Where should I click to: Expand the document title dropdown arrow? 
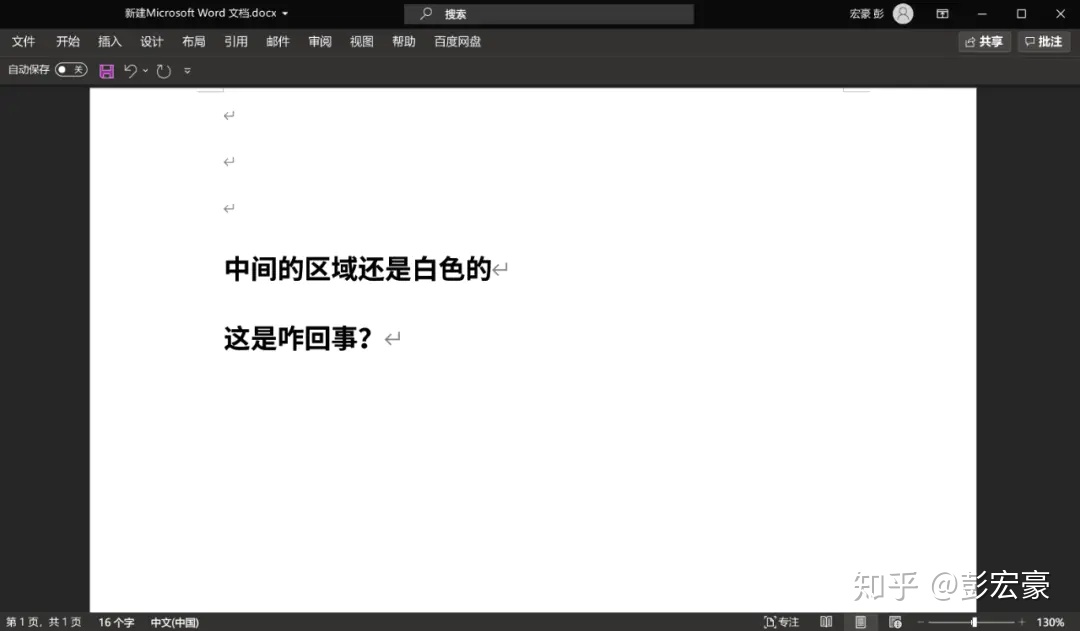point(285,14)
